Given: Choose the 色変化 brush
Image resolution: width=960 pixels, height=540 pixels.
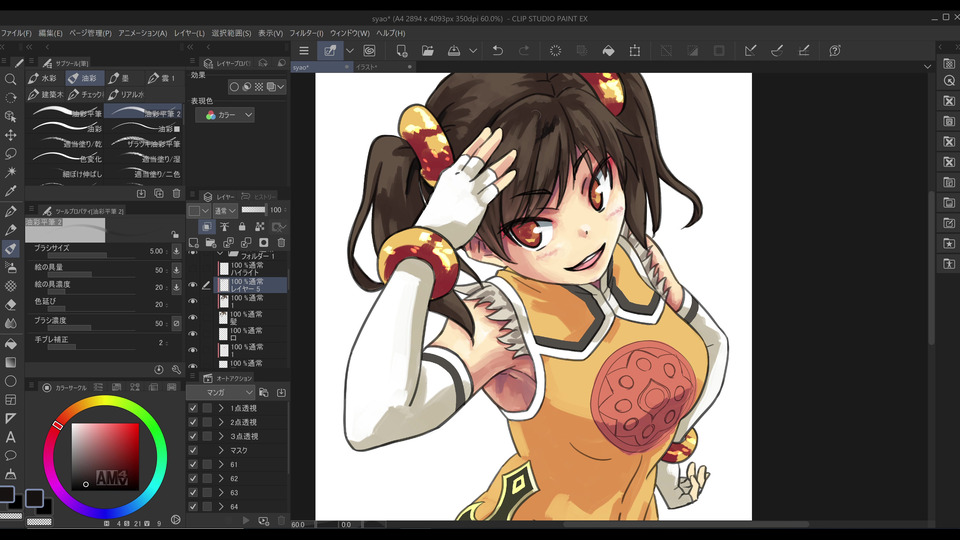Looking at the screenshot, I should 66,158.
